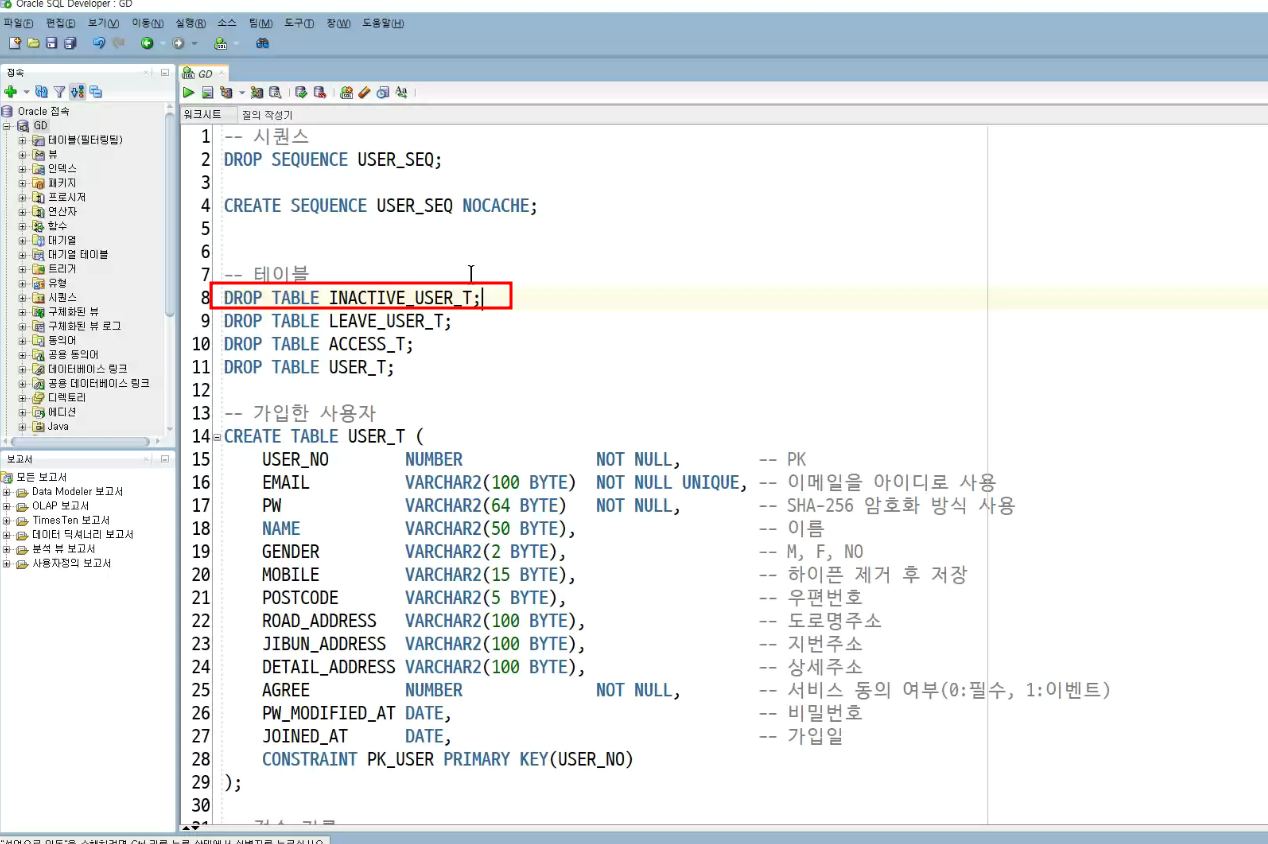The height and width of the screenshot is (844, 1268).
Task: Select 데이터 딕셔너리 보고서 in reports
Action: pyautogui.click(x=82, y=535)
